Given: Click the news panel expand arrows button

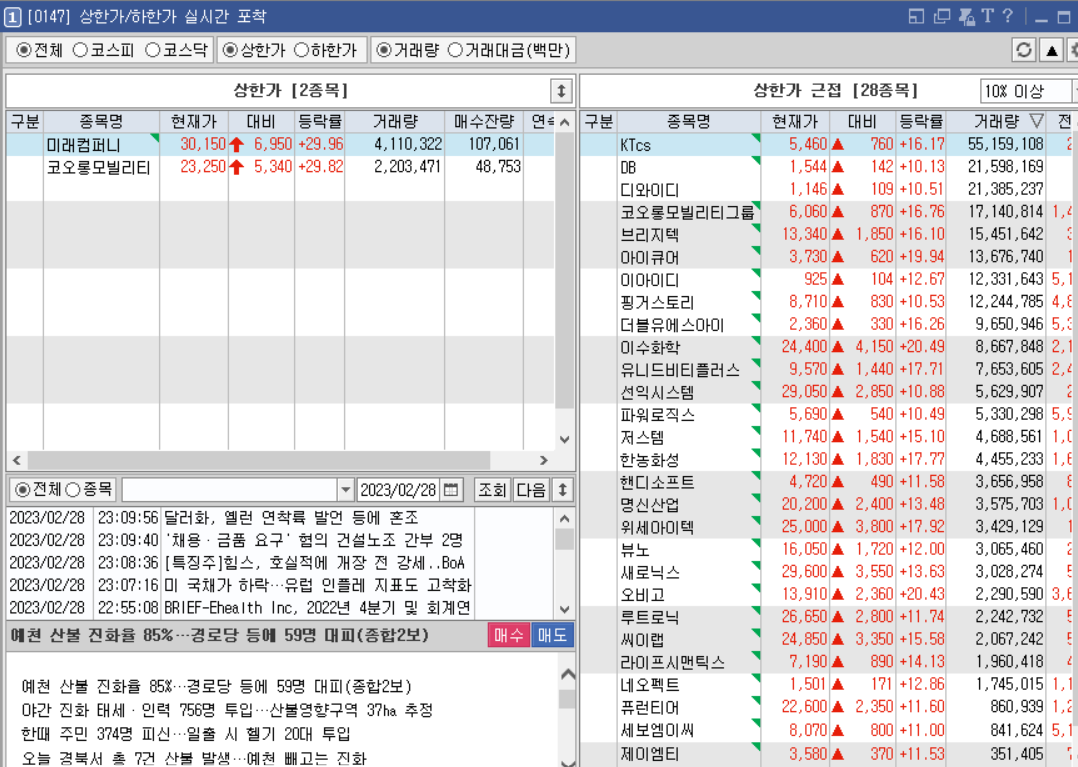Looking at the screenshot, I should 562,490.
